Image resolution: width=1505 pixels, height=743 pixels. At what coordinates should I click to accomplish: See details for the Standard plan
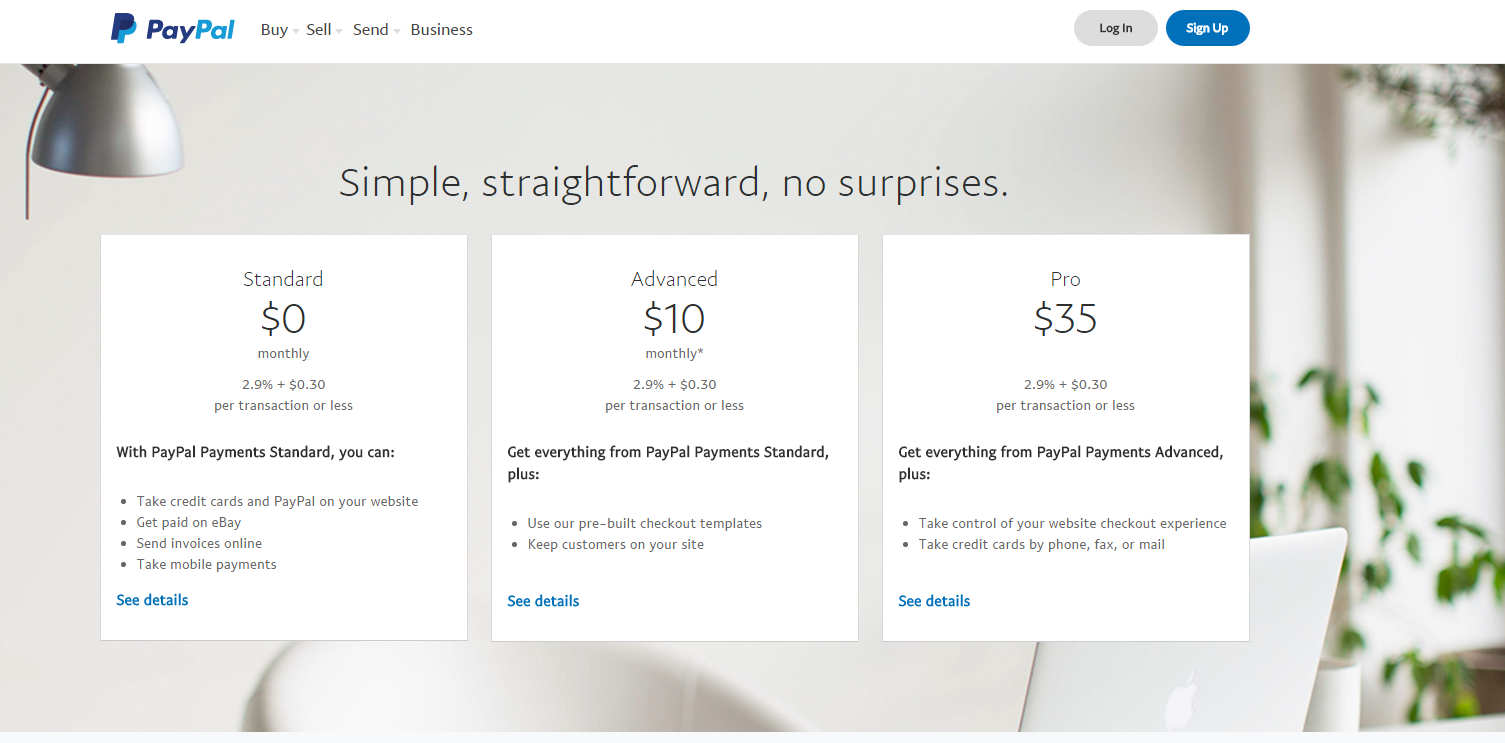(152, 600)
